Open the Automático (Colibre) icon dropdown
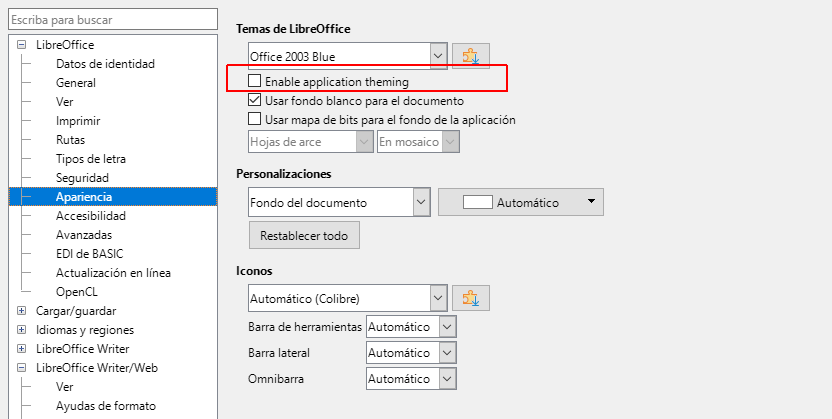 tap(437, 298)
